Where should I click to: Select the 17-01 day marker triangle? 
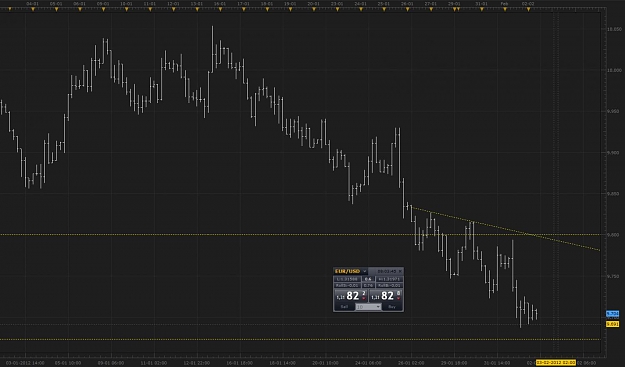pyautogui.click(x=244, y=9)
